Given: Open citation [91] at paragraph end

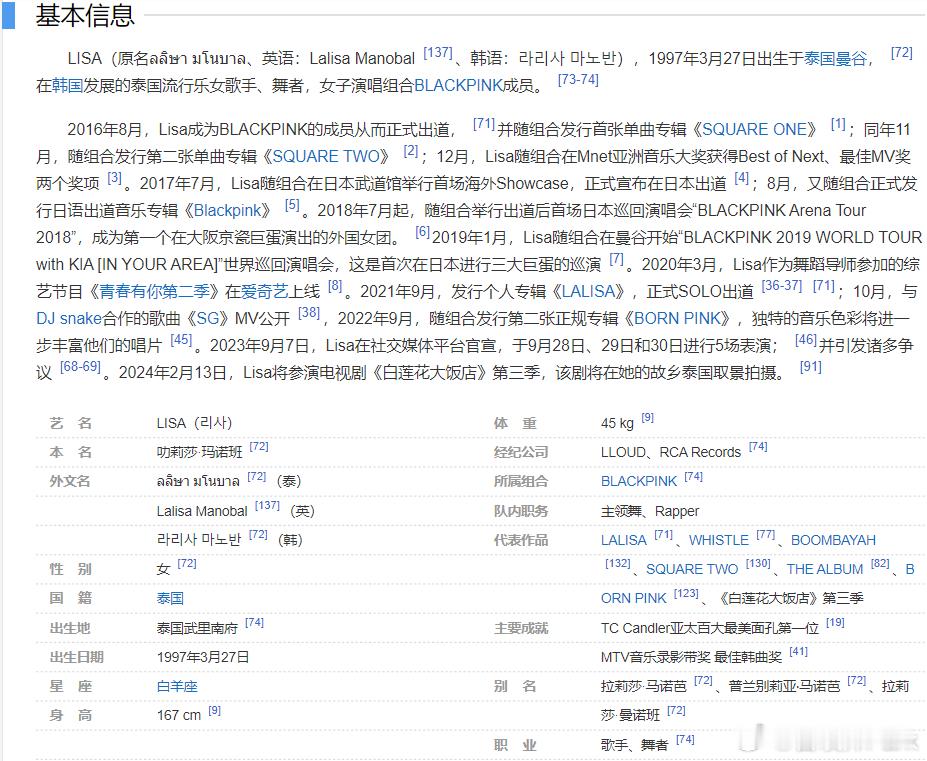Looking at the screenshot, I should point(811,367).
